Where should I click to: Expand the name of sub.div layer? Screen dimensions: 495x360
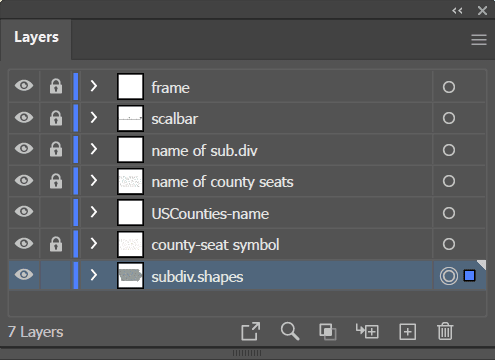(94, 149)
